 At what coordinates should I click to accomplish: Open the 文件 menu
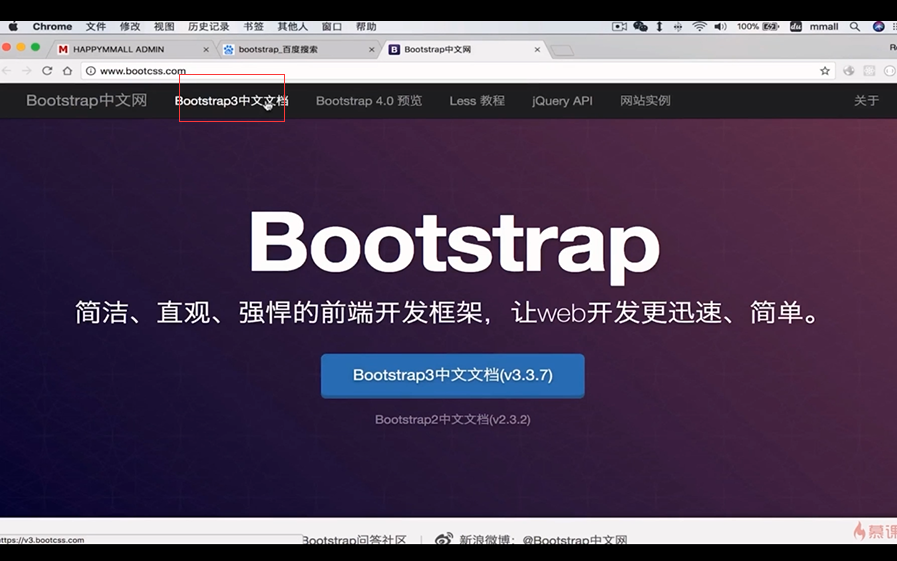[x=96, y=26]
